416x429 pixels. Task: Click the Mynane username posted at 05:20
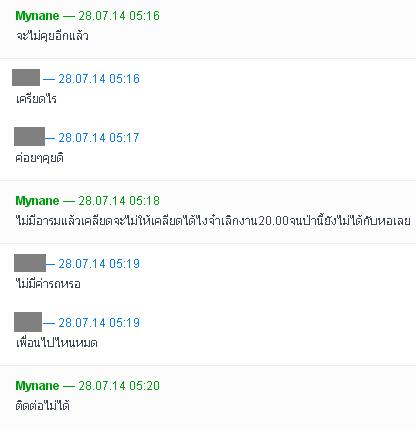tap(37, 386)
